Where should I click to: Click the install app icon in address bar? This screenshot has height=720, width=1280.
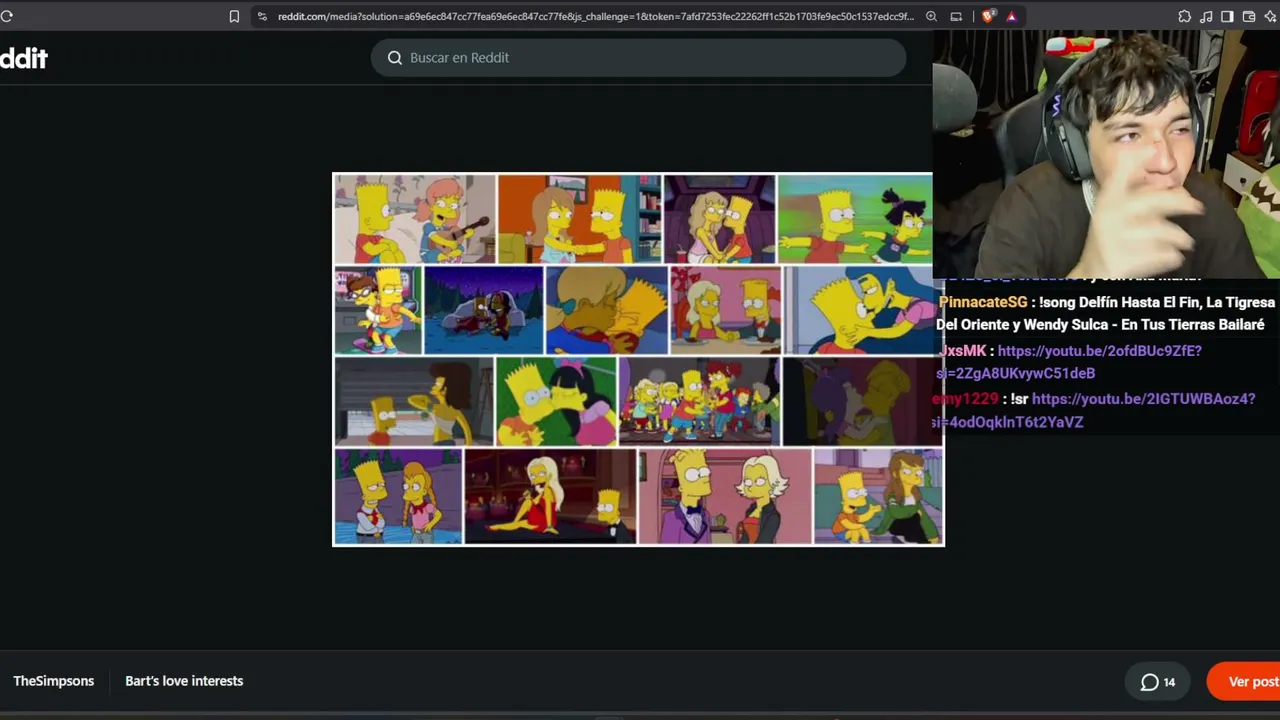956,16
